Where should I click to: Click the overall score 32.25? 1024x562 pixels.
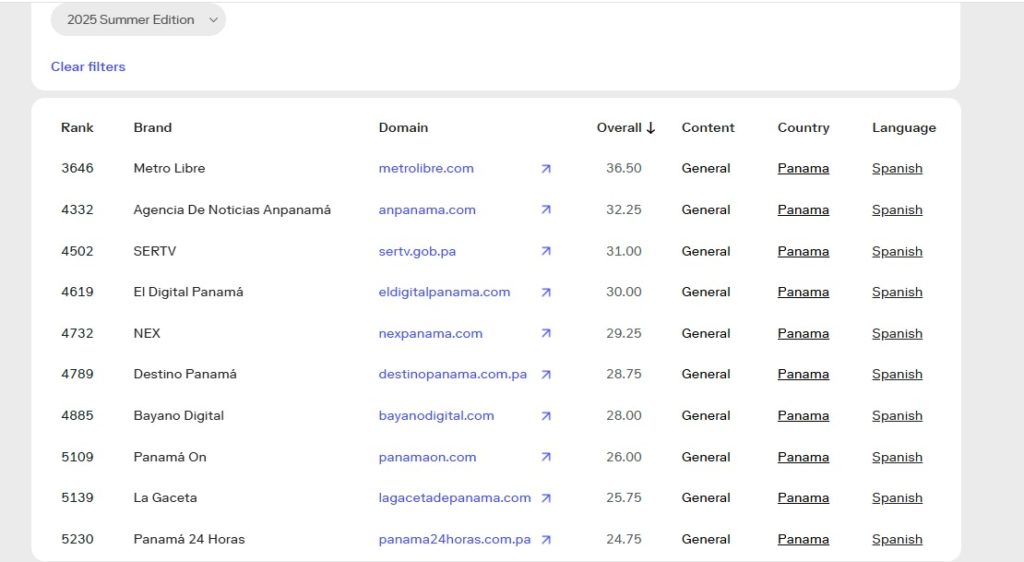click(x=624, y=210)
